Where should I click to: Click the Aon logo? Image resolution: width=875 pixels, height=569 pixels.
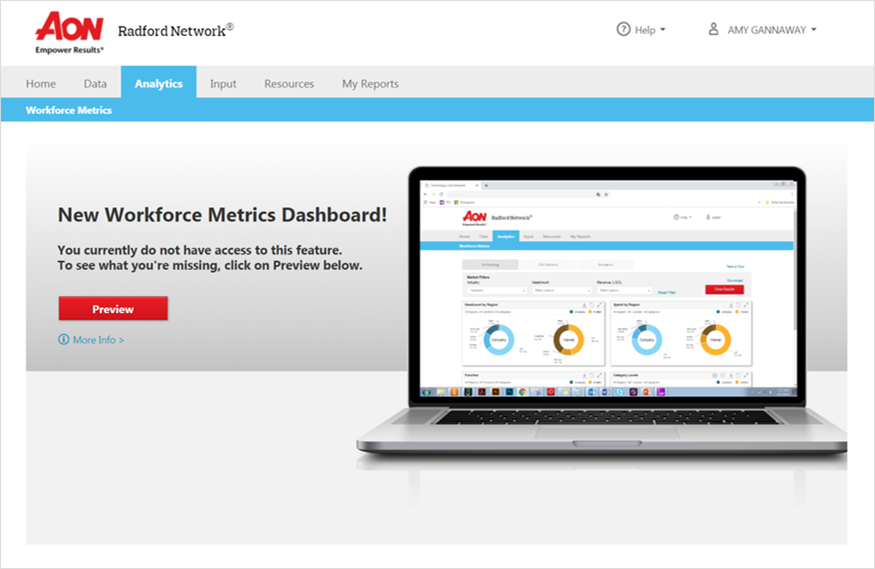[x=69, y=32]
